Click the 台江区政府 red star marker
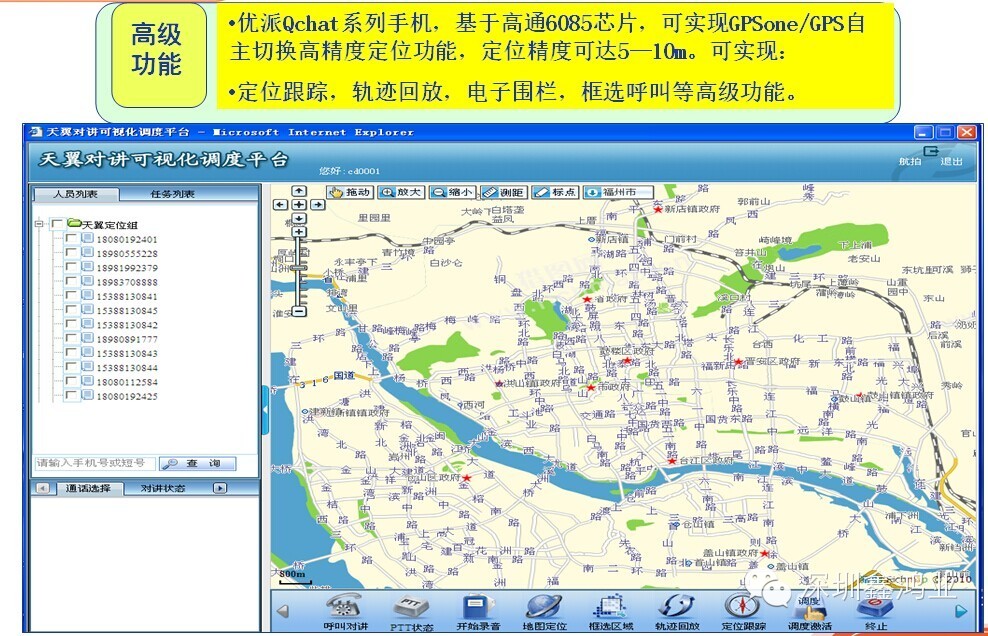The image size is (988, 636). (672, 461)
